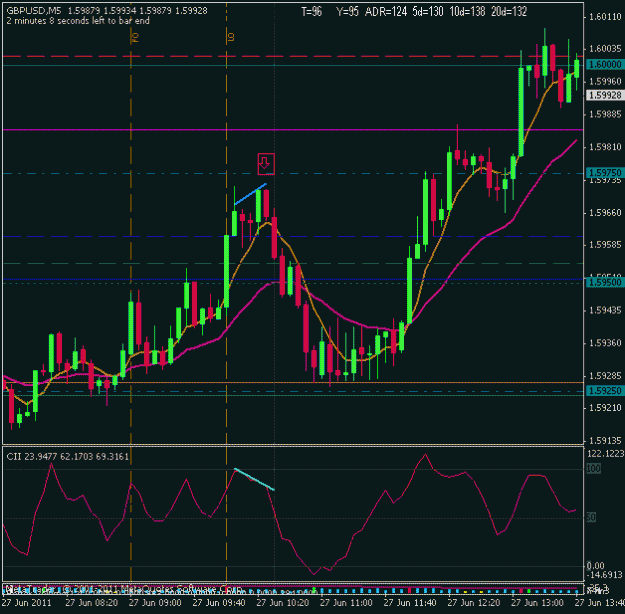Click the 1.59585 price scale label
625x614 pixels.
coord(605,245)
